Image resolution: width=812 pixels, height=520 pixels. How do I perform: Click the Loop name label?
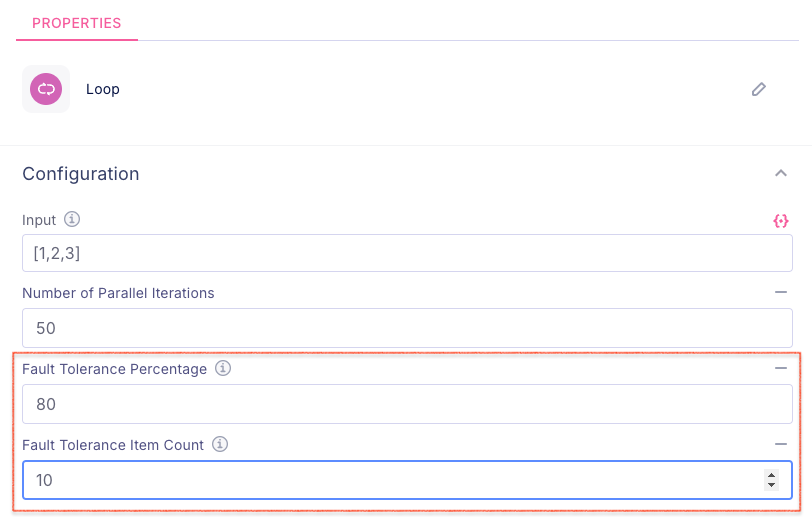[x=103, y=89]
